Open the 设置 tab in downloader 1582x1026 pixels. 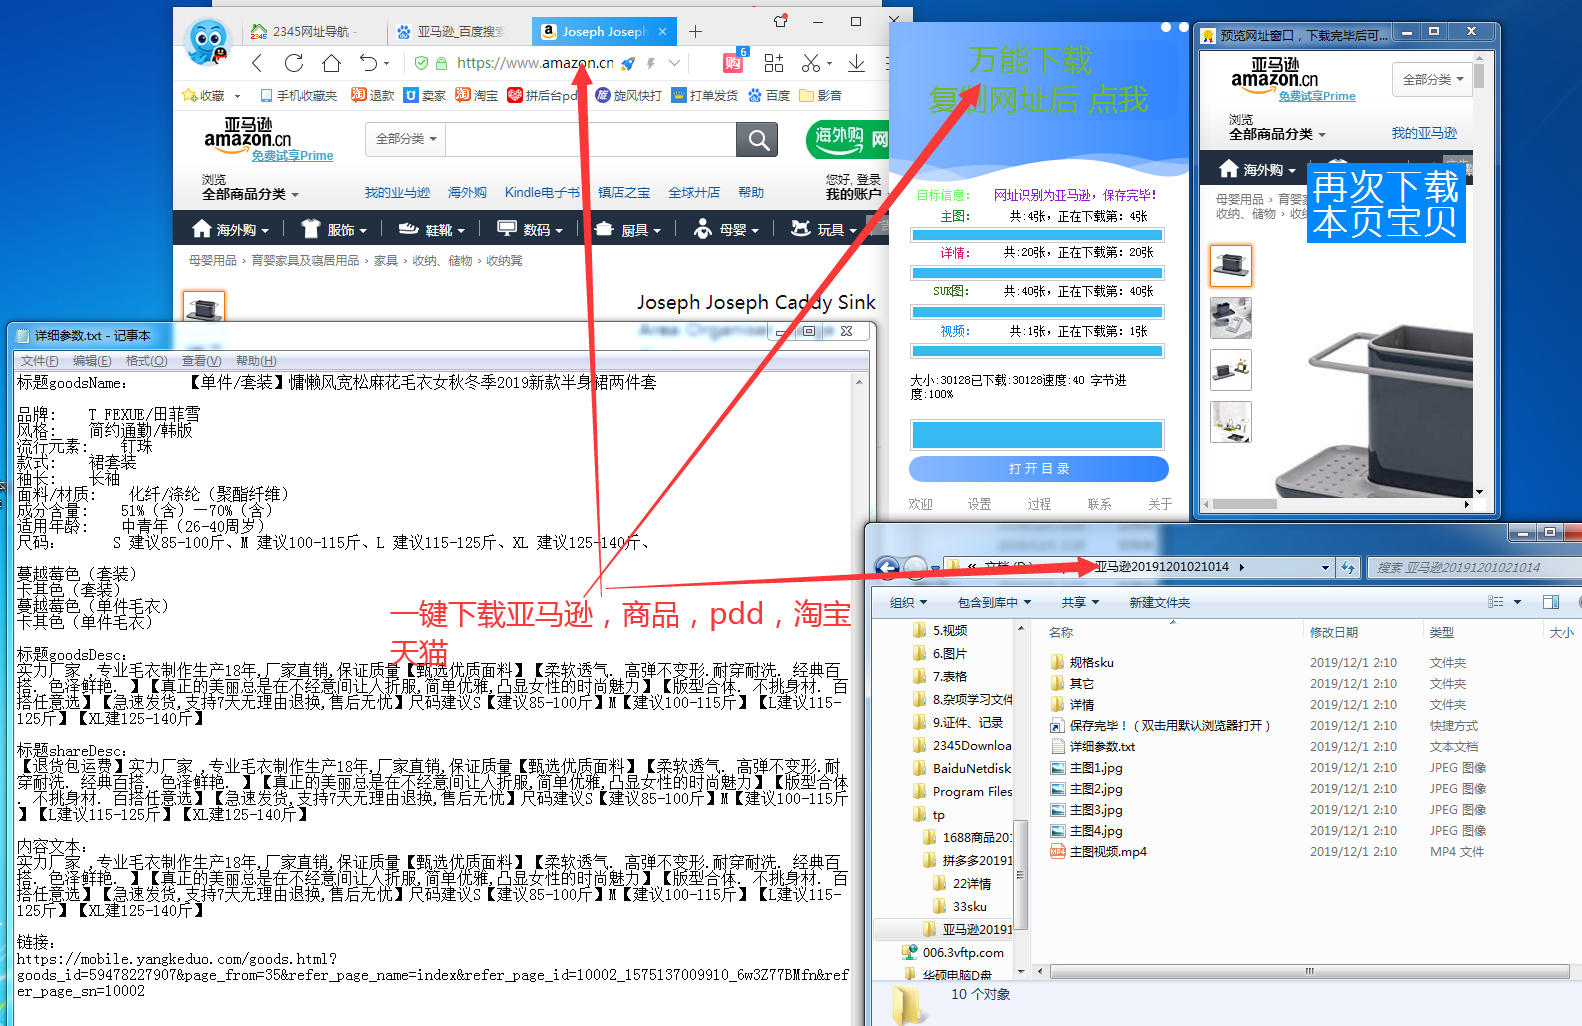click(979, 504)
